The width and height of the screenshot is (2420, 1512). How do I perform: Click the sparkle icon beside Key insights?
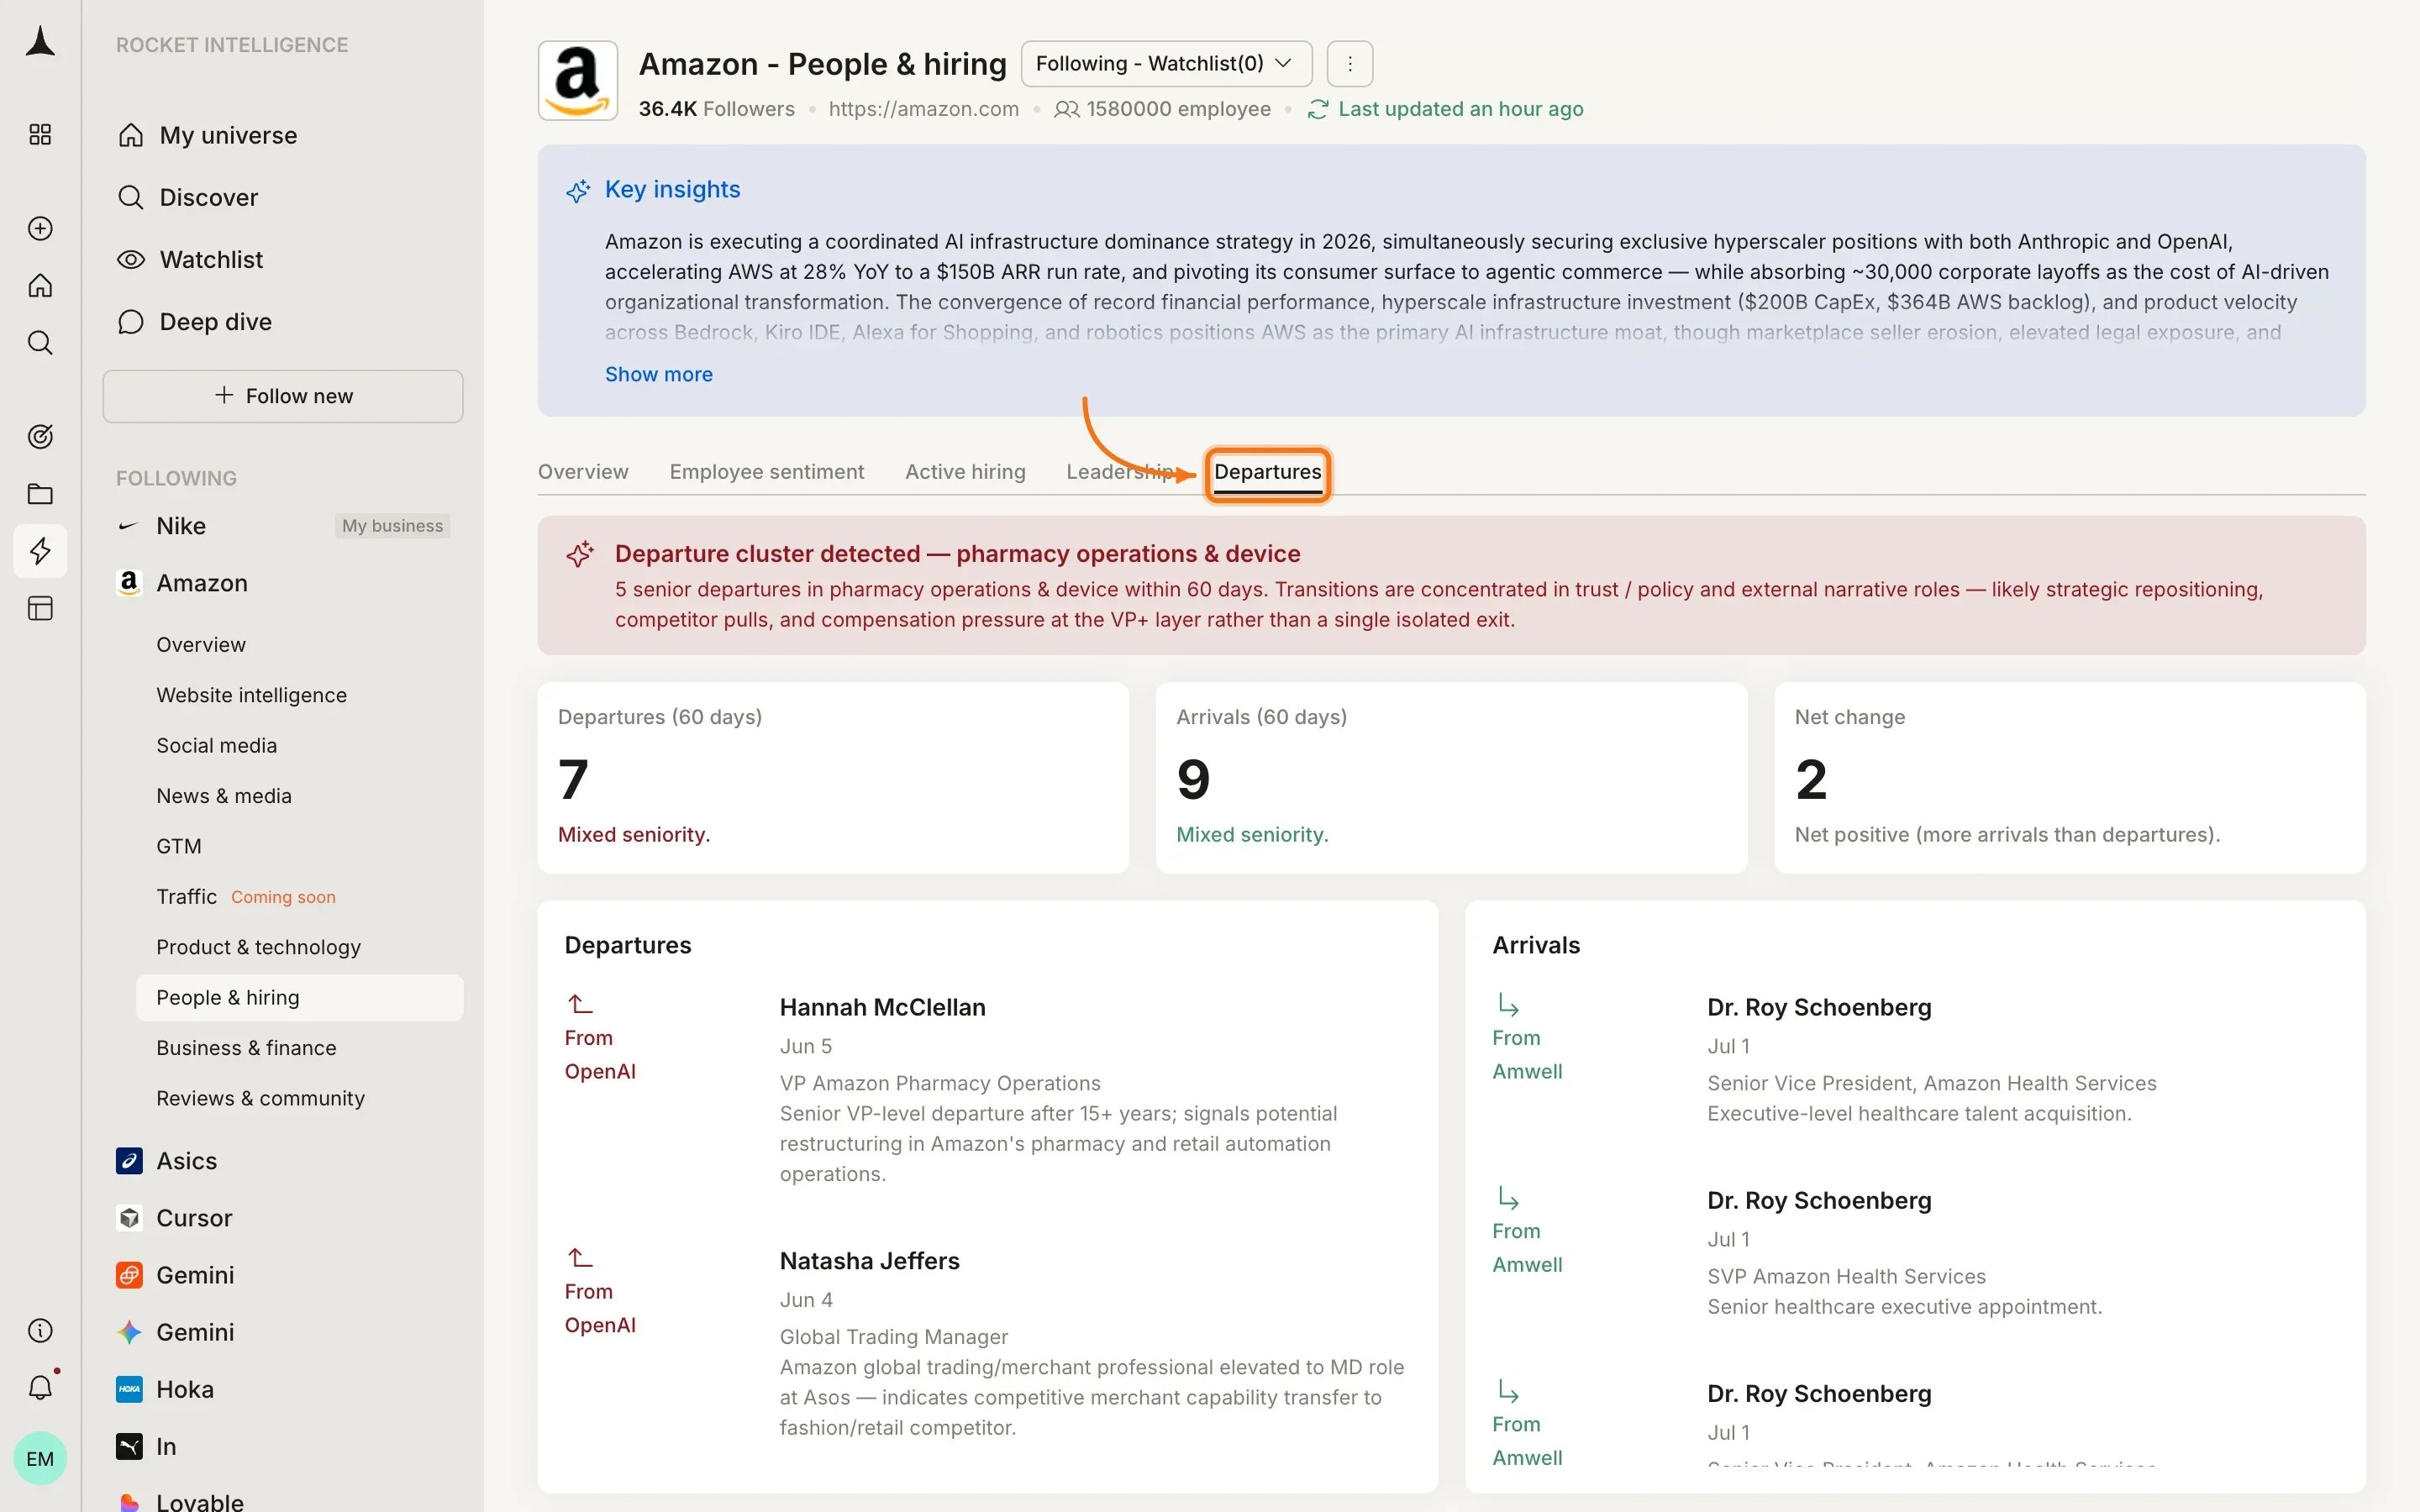(578, 190)
